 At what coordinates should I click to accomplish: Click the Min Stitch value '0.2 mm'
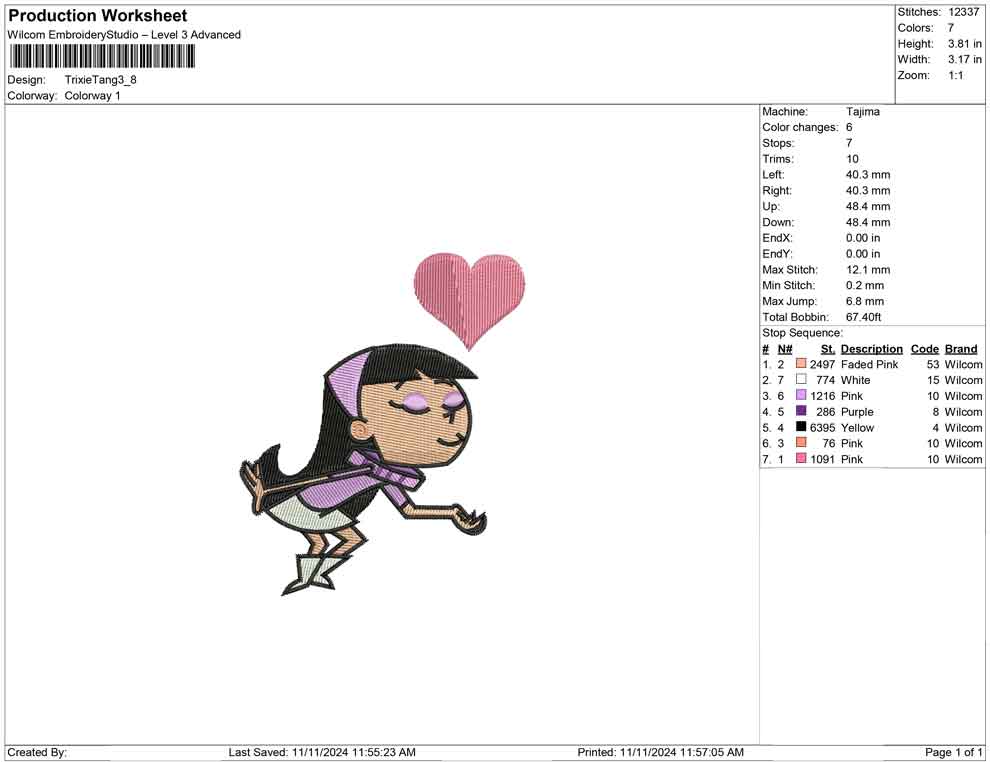click(x=865, y=285)
